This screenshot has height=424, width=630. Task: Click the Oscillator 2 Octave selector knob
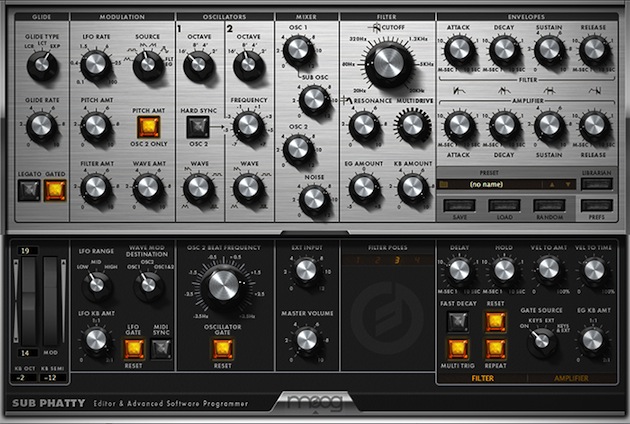(x=248, y=64)
